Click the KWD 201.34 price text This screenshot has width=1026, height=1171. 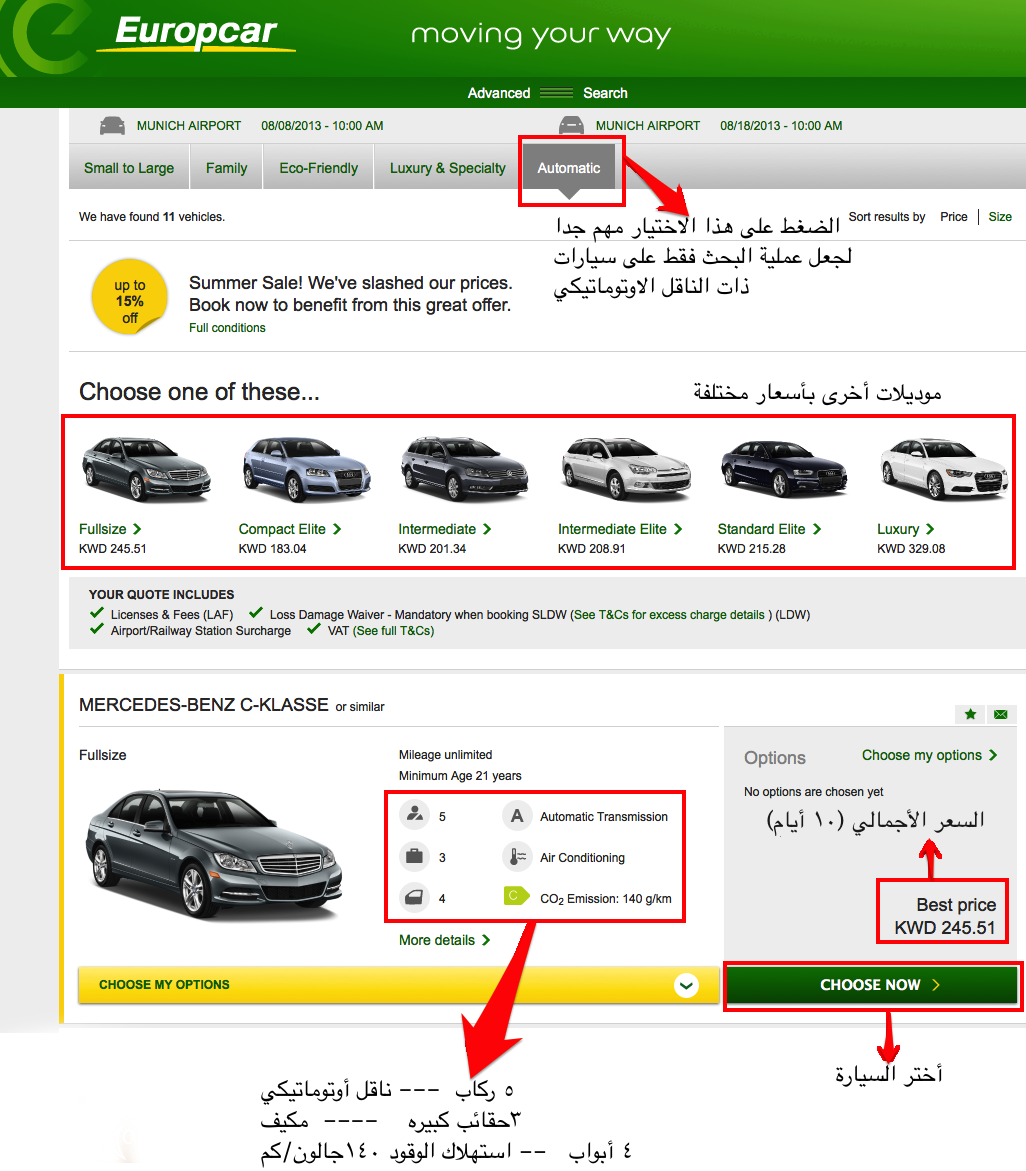(x=432, y=548)
